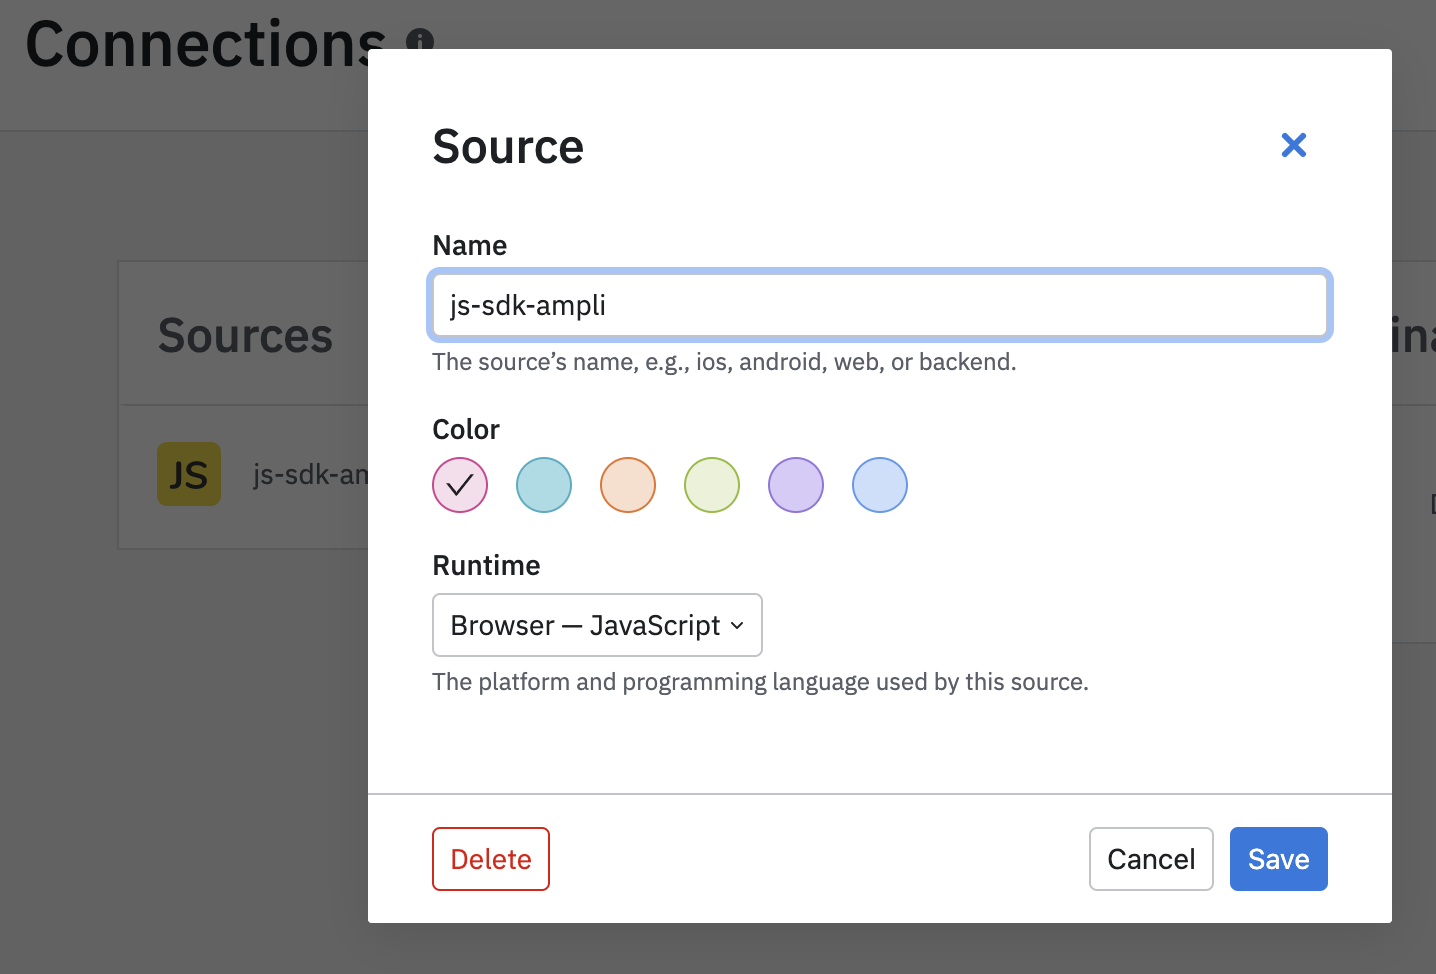Click the Name field label

pyautogui.click(x=469, y=245)
